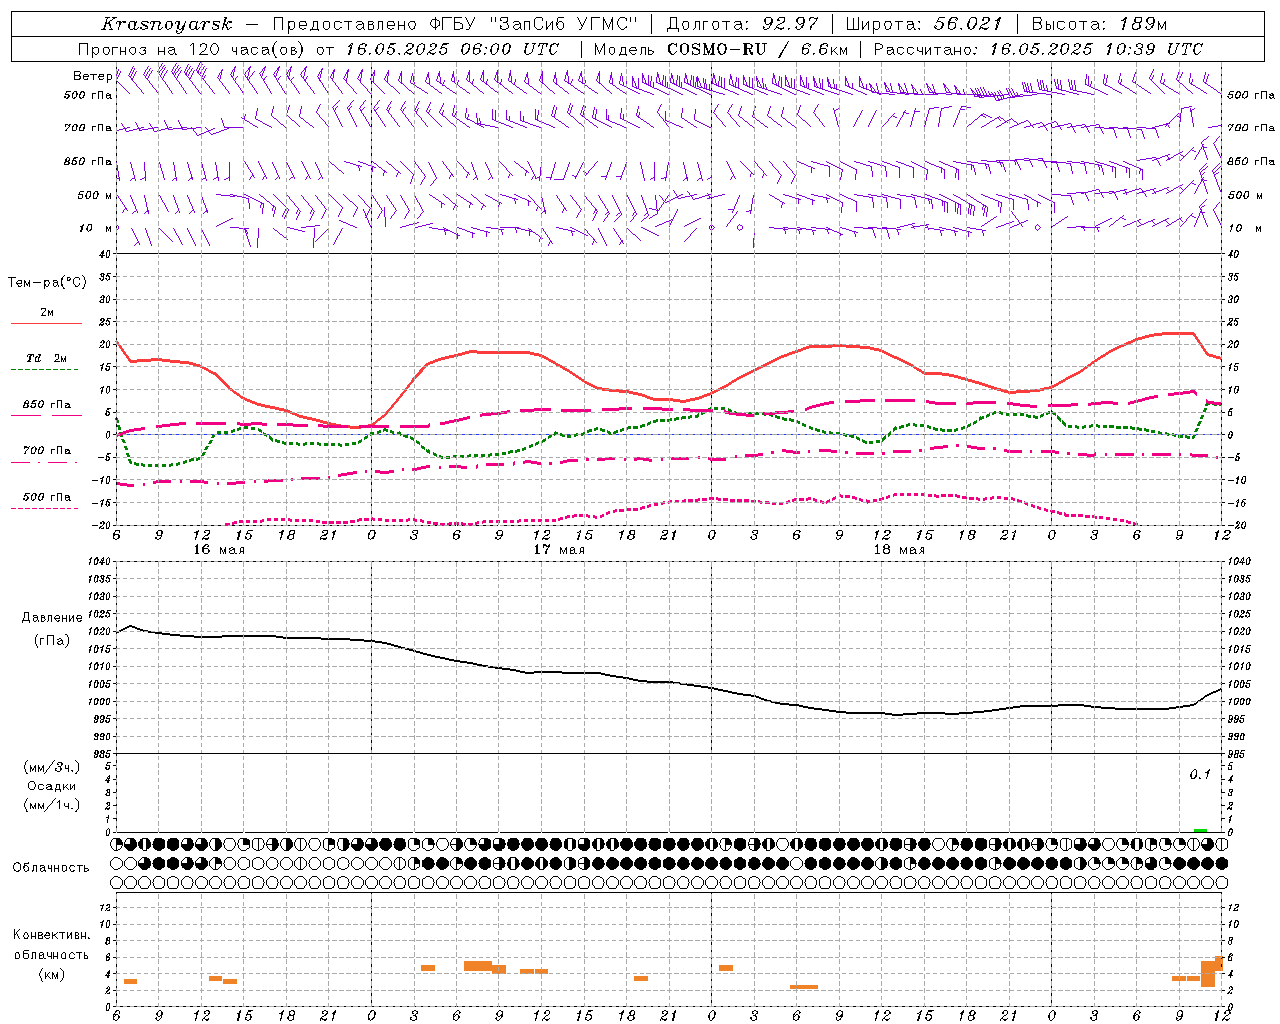1280x1024 pixels.
Task: Select the 'Долгота: 92.97' header text
Action: [x=741, y=24]
